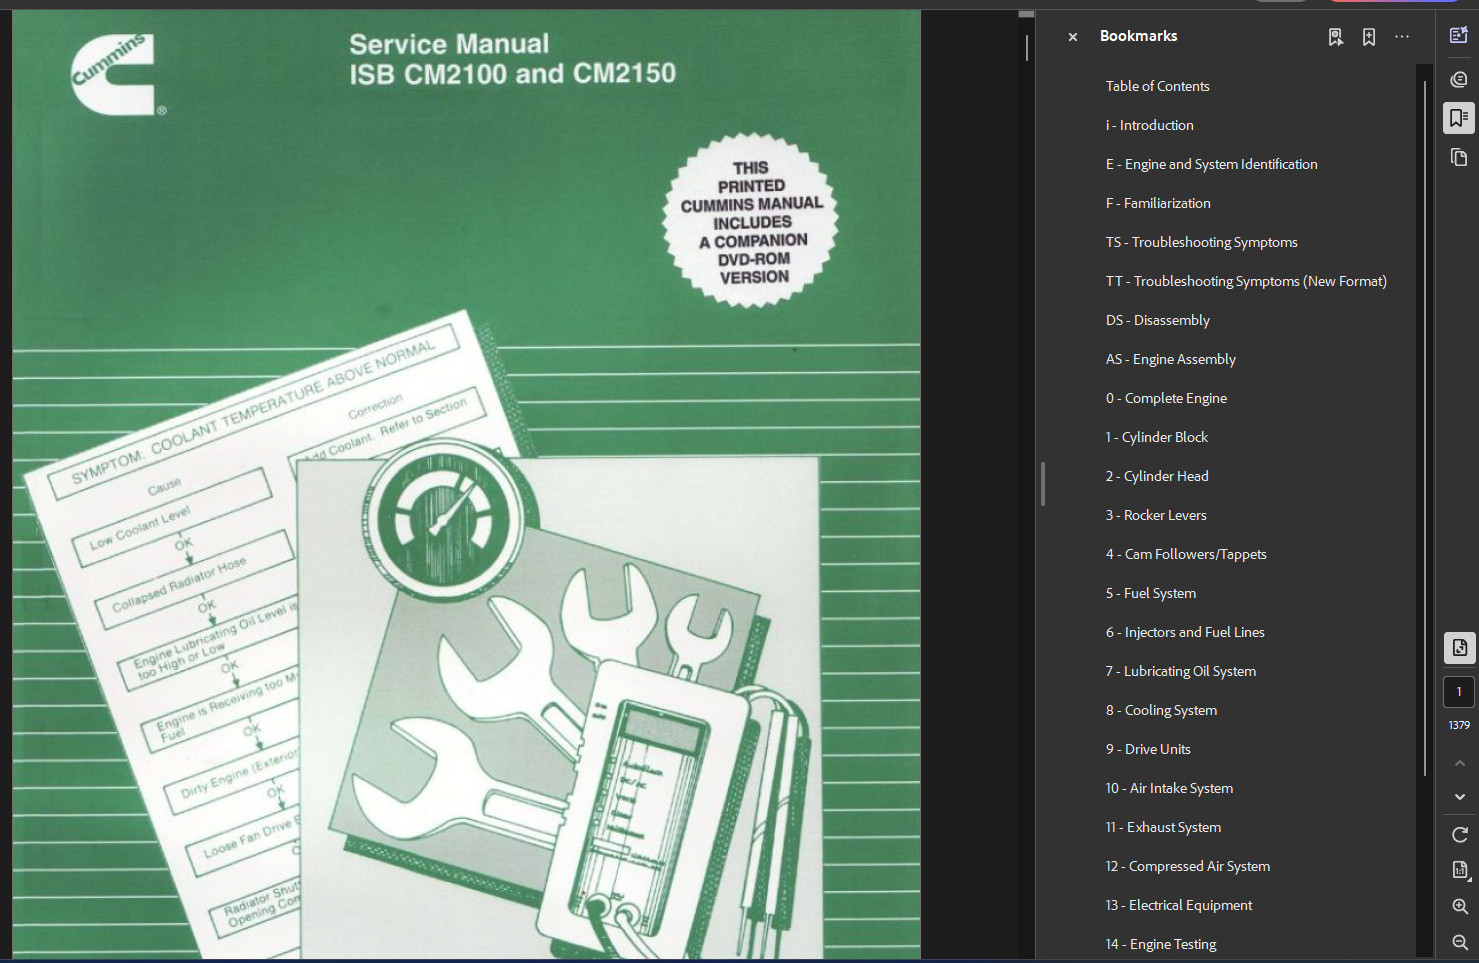Select E - Engine and System Identification
Image resolution: width=1479 pixels, height=963 pixels.
1211,164
